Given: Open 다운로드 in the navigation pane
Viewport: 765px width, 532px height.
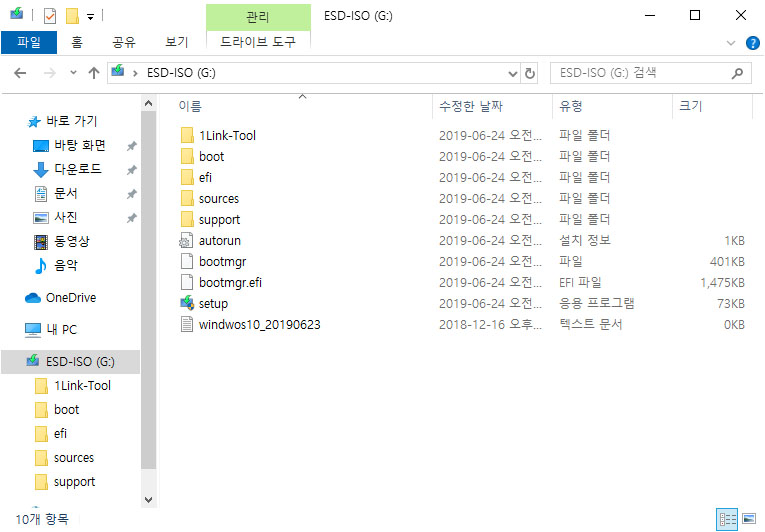Looking at the screenshot, I should click(78, 169).
